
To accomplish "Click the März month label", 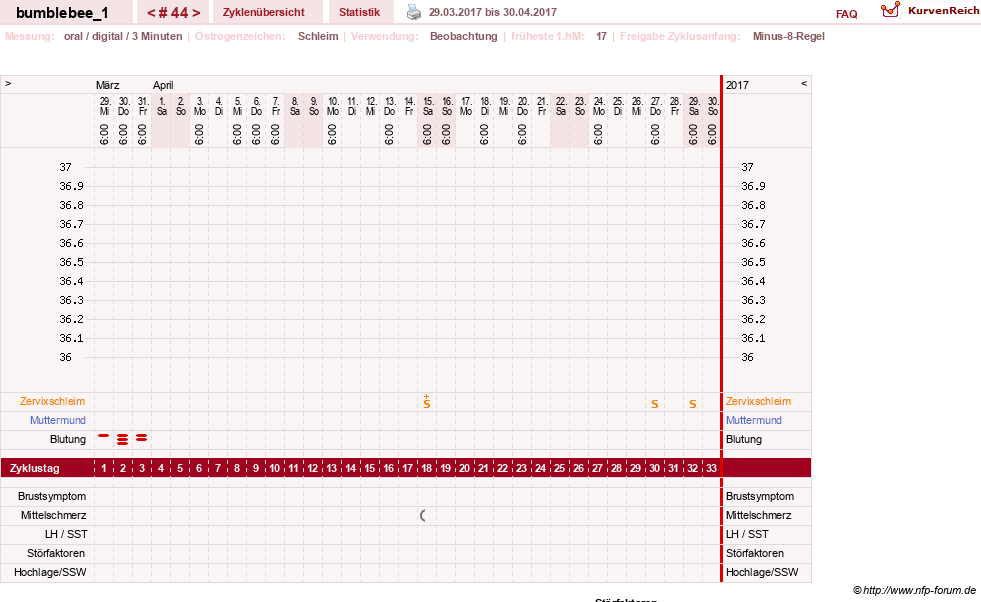I will 108,85.
